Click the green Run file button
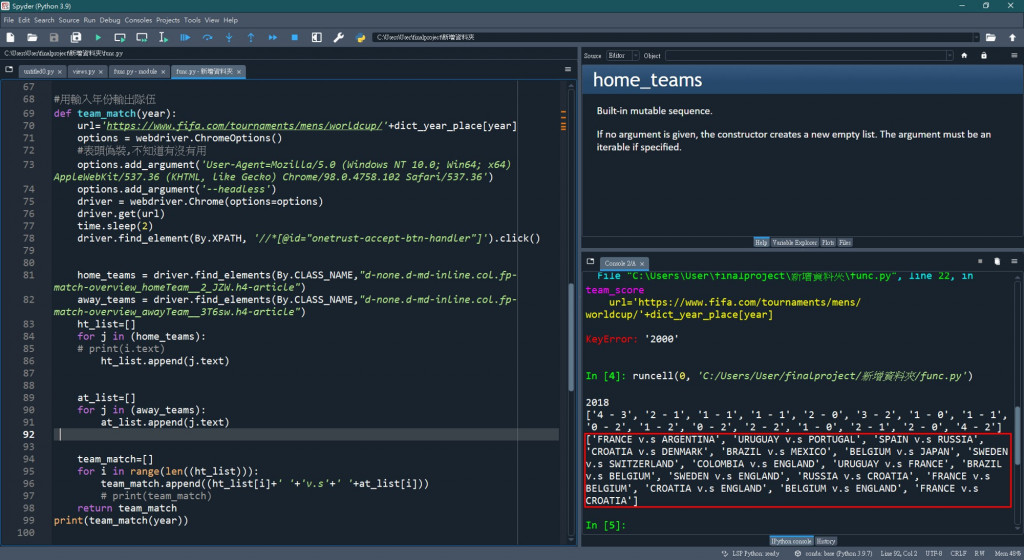 tap(98, 37)
